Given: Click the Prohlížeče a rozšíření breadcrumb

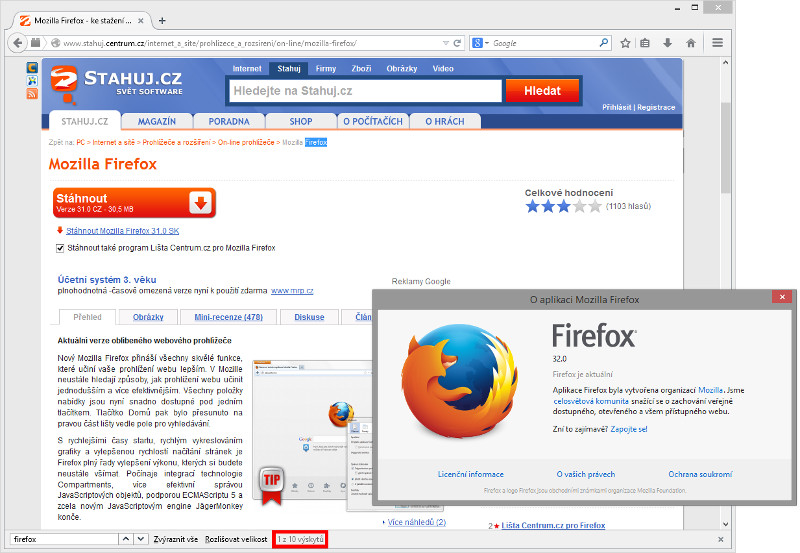Looking at the screenshot, I should [176, 143].
